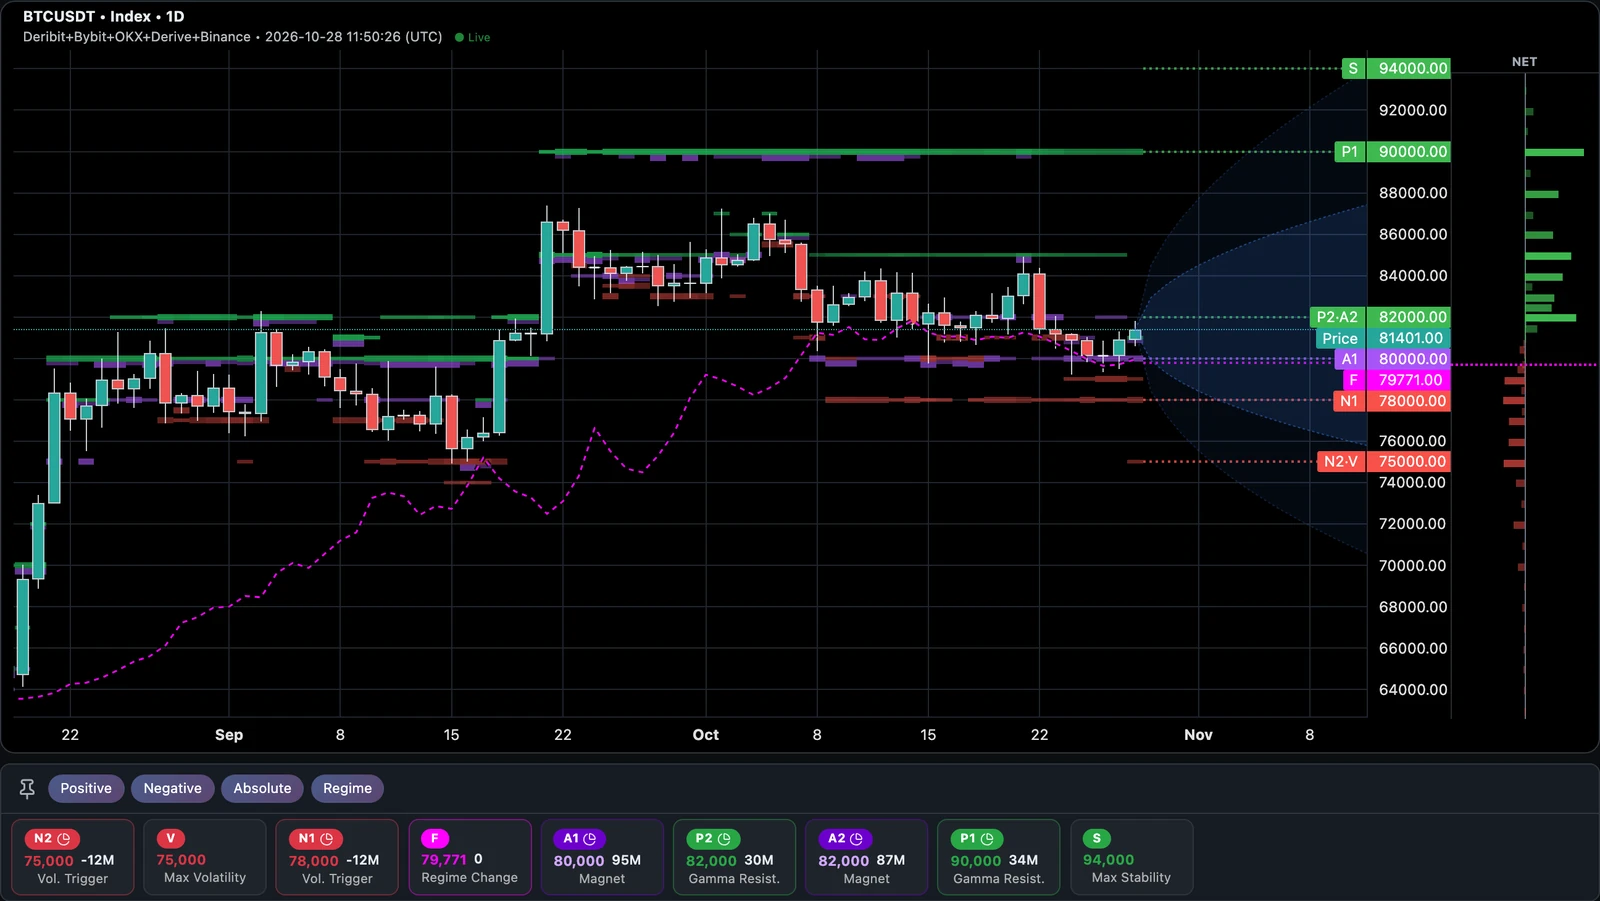Image resolution: width=1600 pixels, height=901 pixels.
Task: Click the A2 badge on the 82,000 card
Action: tap(845, 839)
